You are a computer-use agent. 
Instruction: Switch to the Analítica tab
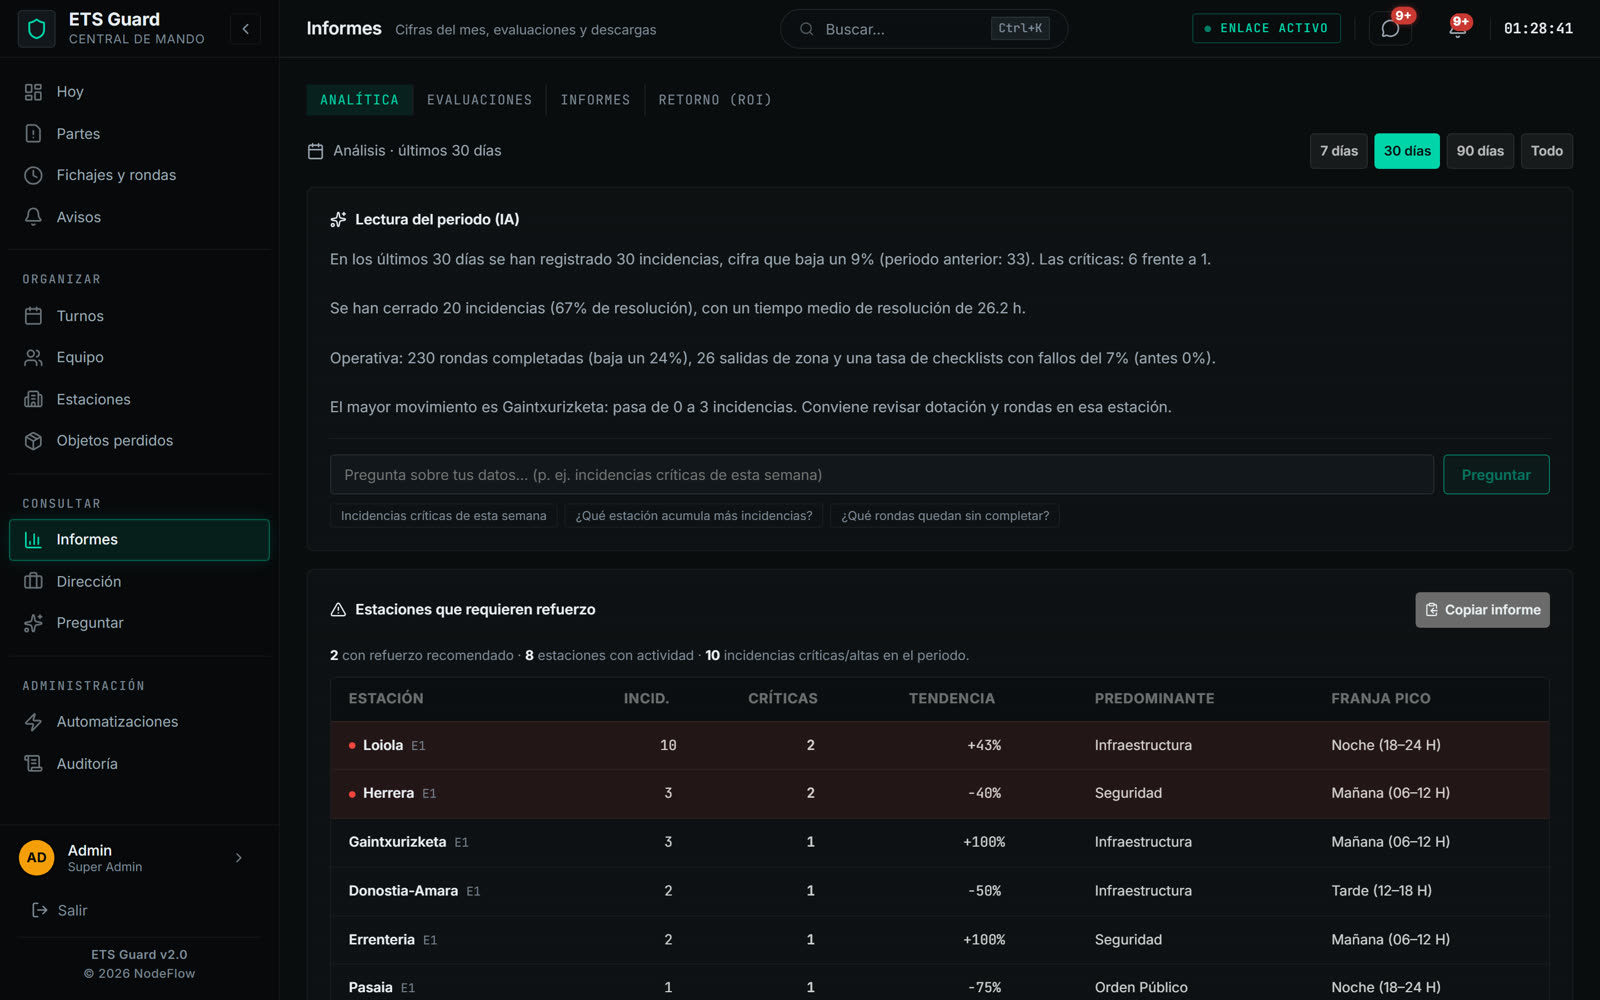359,100
